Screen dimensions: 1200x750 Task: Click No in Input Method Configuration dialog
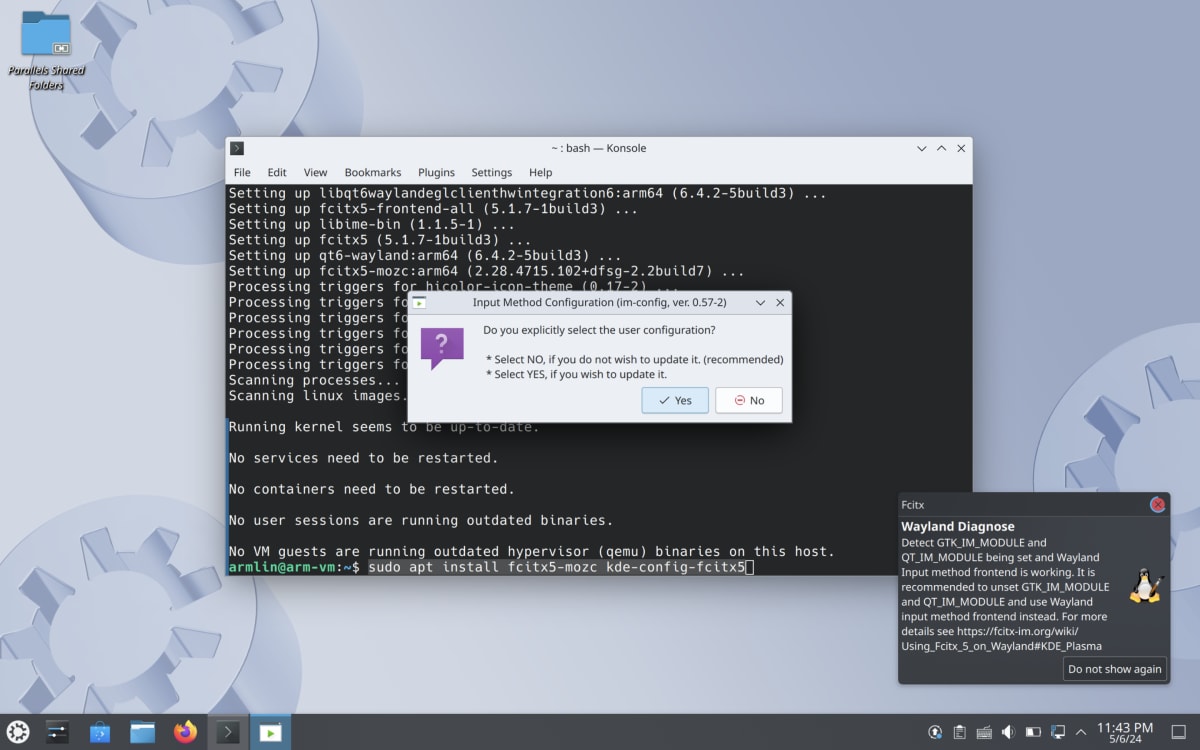click(749, 400)
